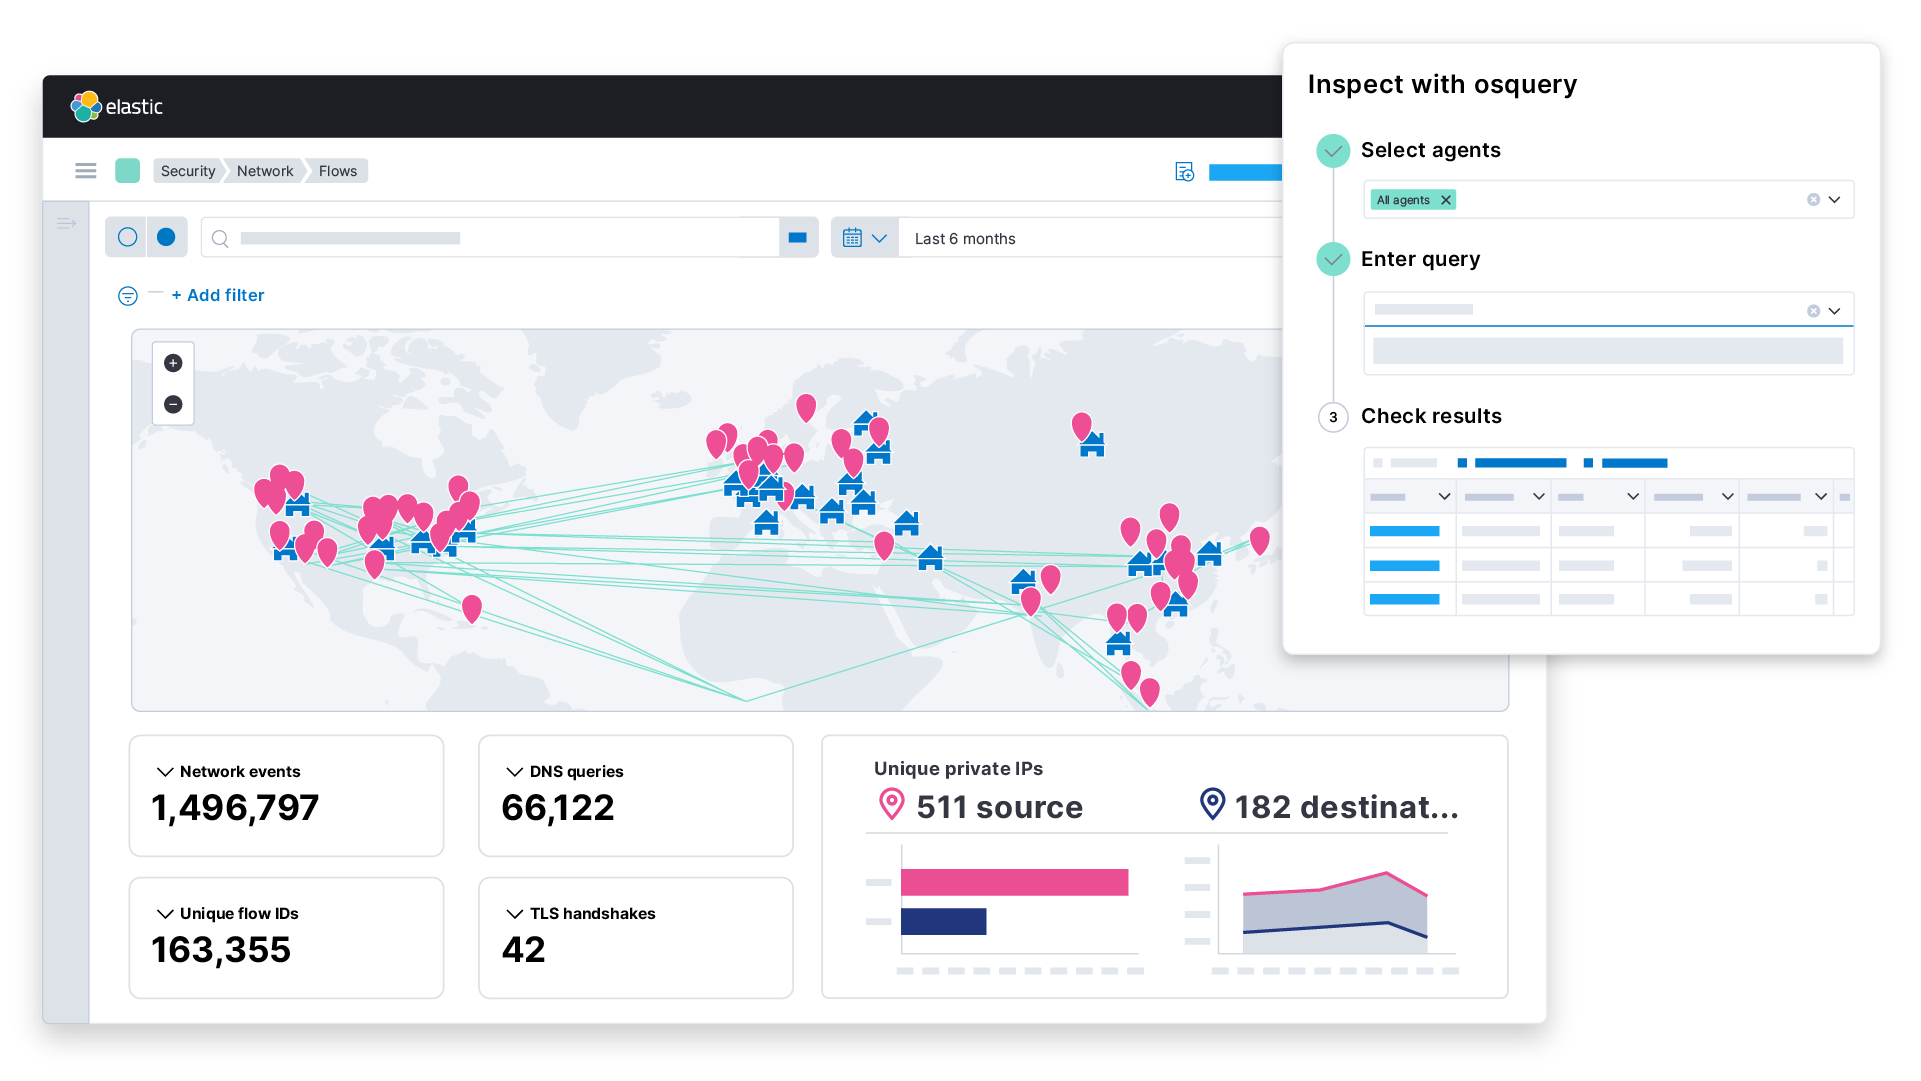This screenshot has width=1921, height=1081.
Task: Click the Enter query step checkmark
Action: click(1333, 260)
